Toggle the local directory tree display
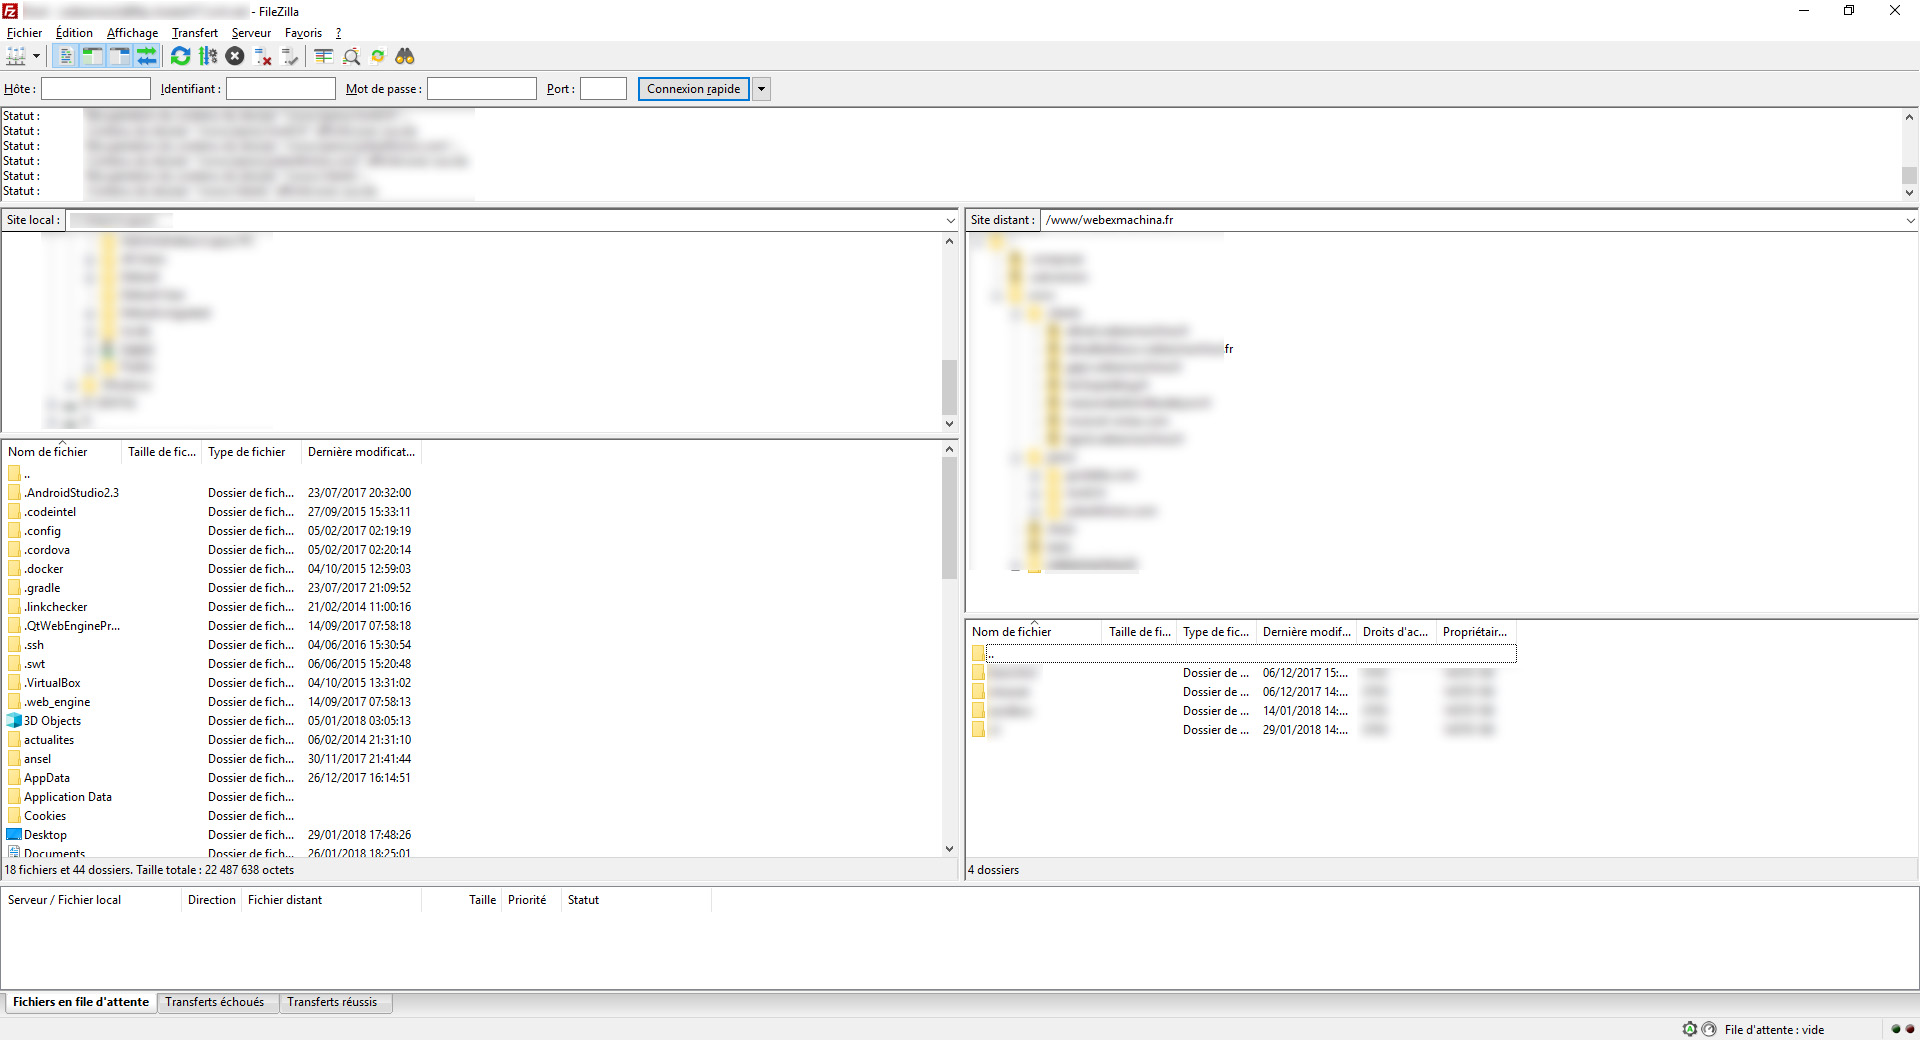The height and width of the screenshot is (1040, 1920). tap(92, 57)
